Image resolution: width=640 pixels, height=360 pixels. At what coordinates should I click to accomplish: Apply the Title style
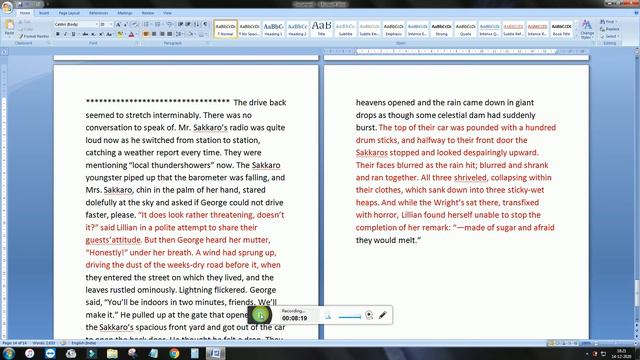coord(321,29)
